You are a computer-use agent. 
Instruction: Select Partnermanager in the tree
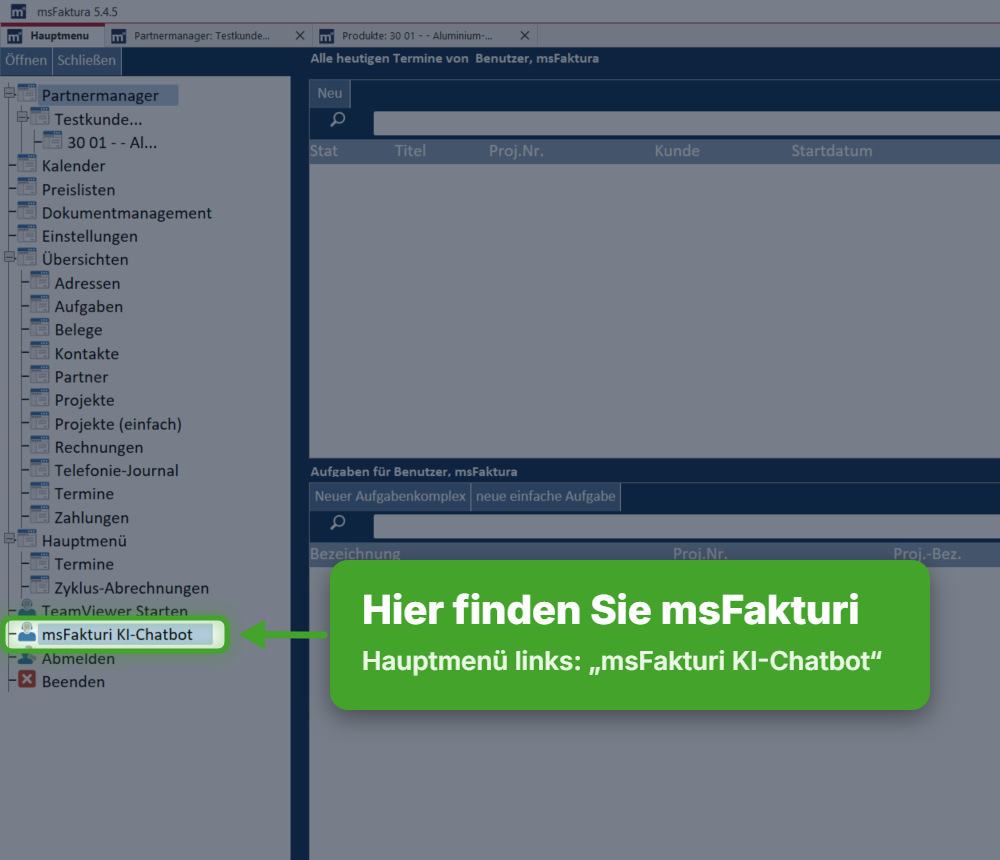[100, 96]
